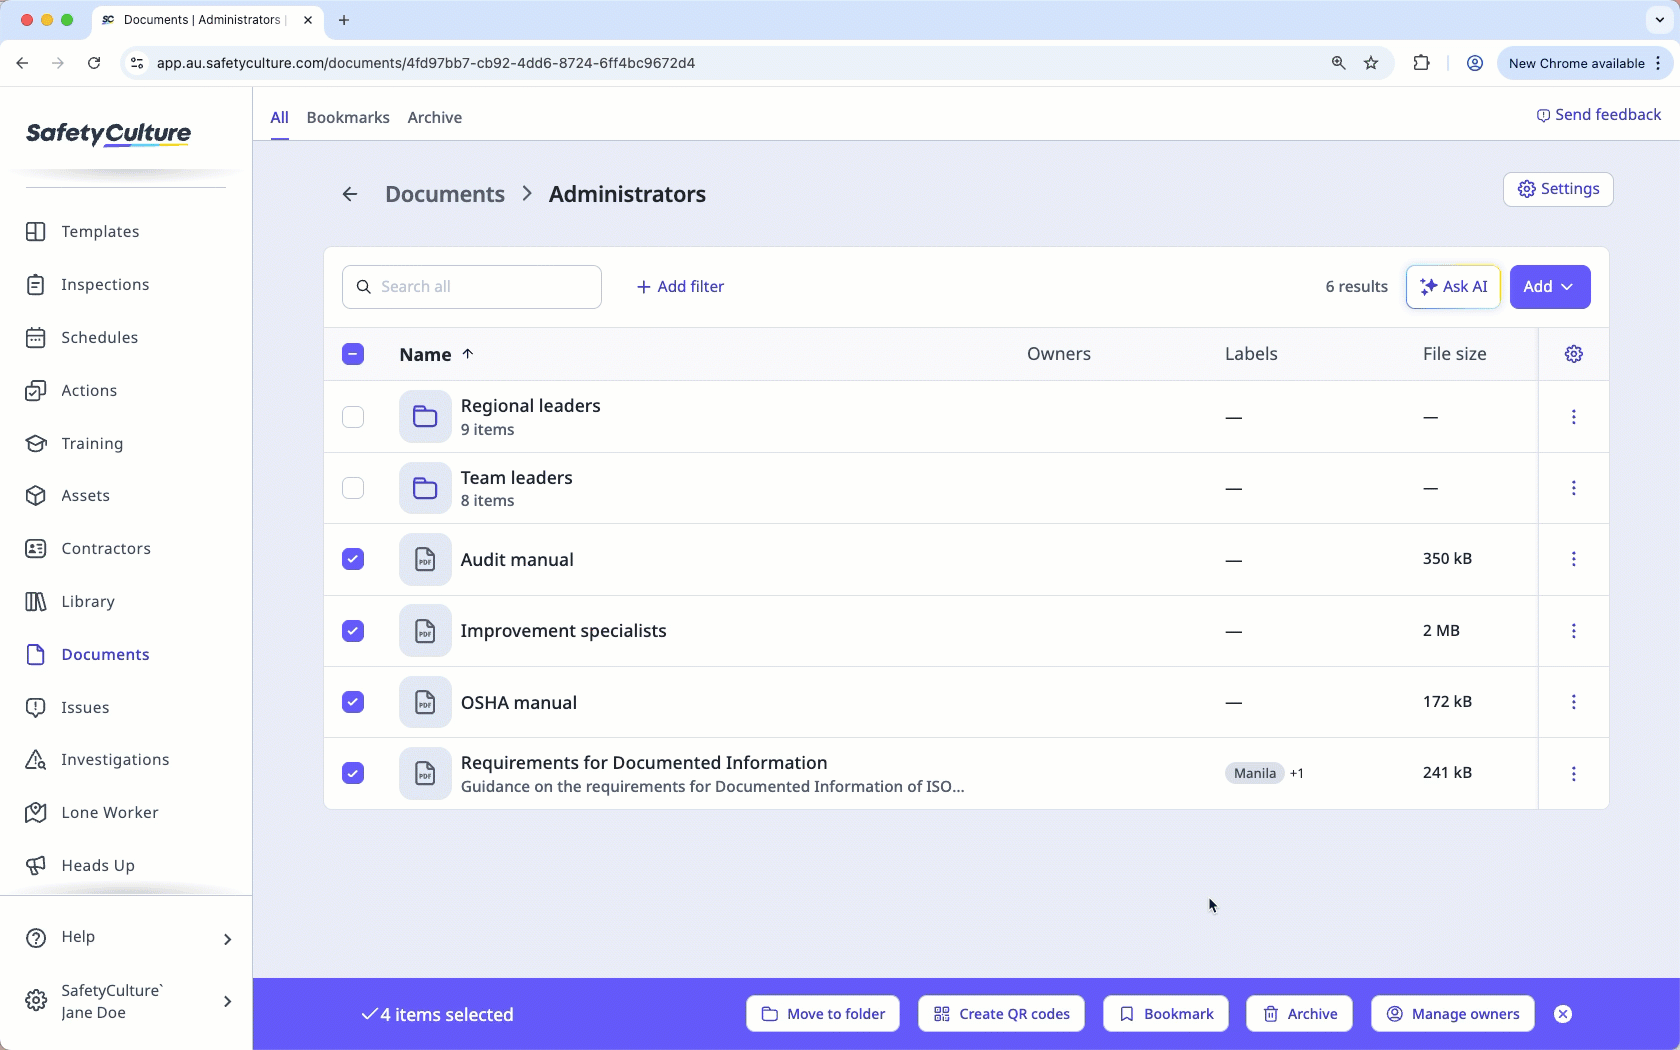Click Add filter
This screenshot has width=1680, height=1050.
pyautogui.click(x=680, y=287)
